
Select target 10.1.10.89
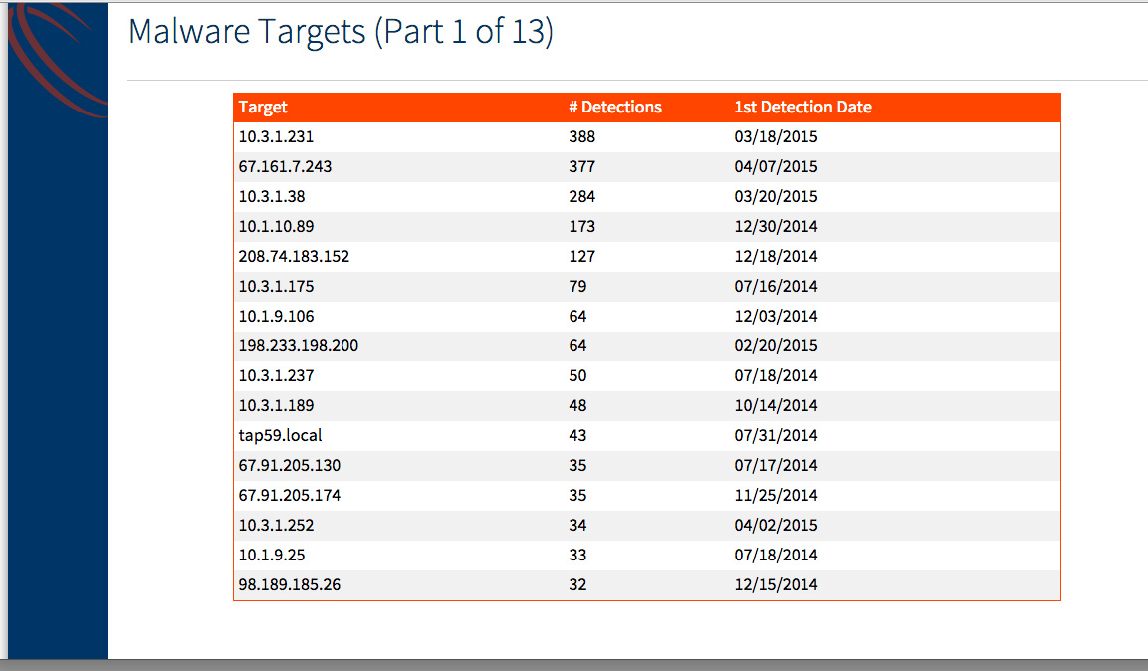(276, 226)
